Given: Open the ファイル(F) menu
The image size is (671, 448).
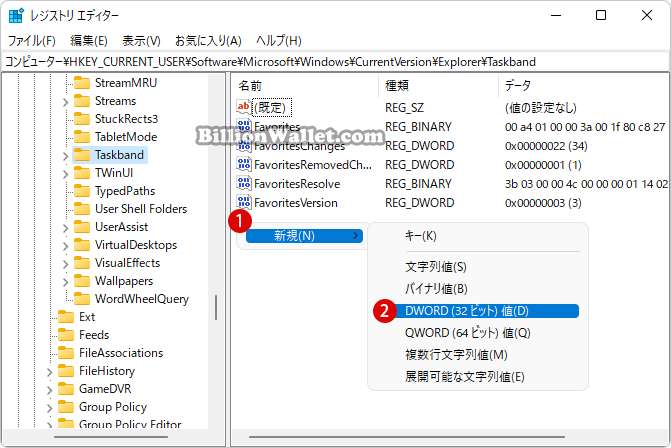Looking at the screenshot, I should [32, 41].
